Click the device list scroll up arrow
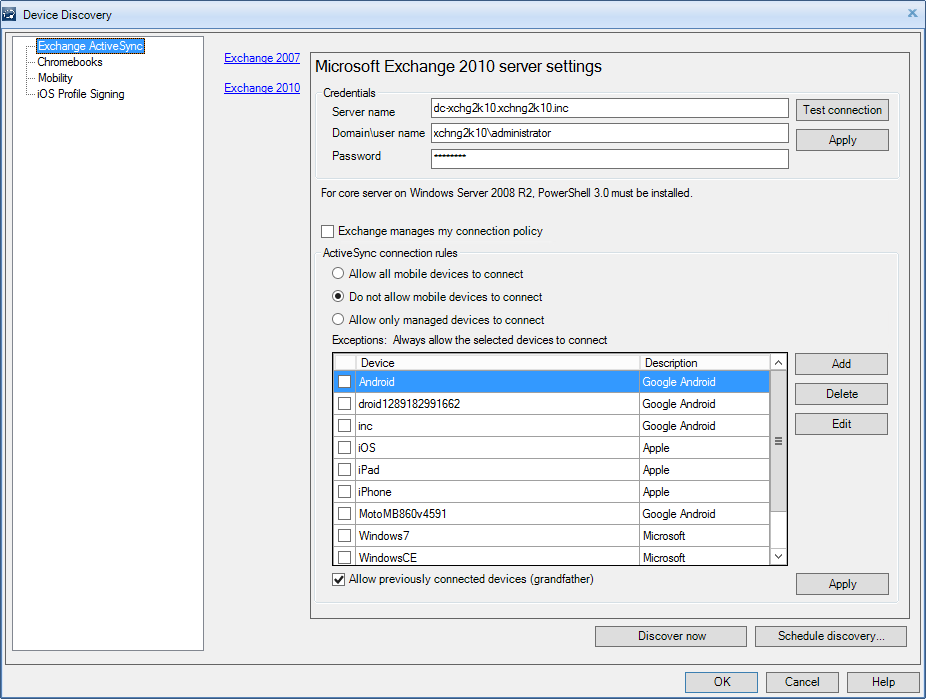 coord(778,362)
